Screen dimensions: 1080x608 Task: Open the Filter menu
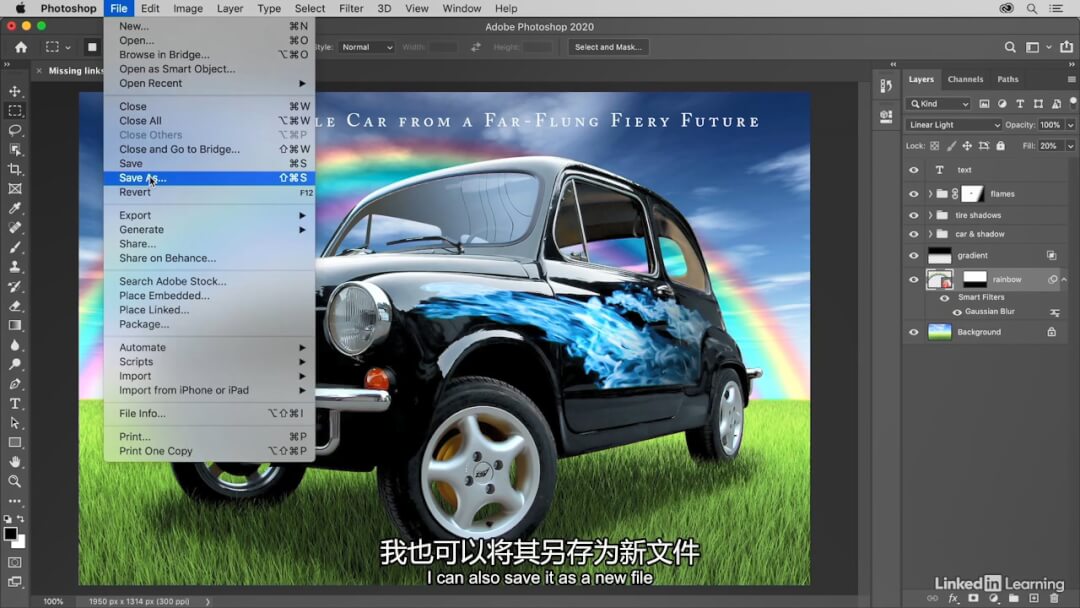pos(351,8)
